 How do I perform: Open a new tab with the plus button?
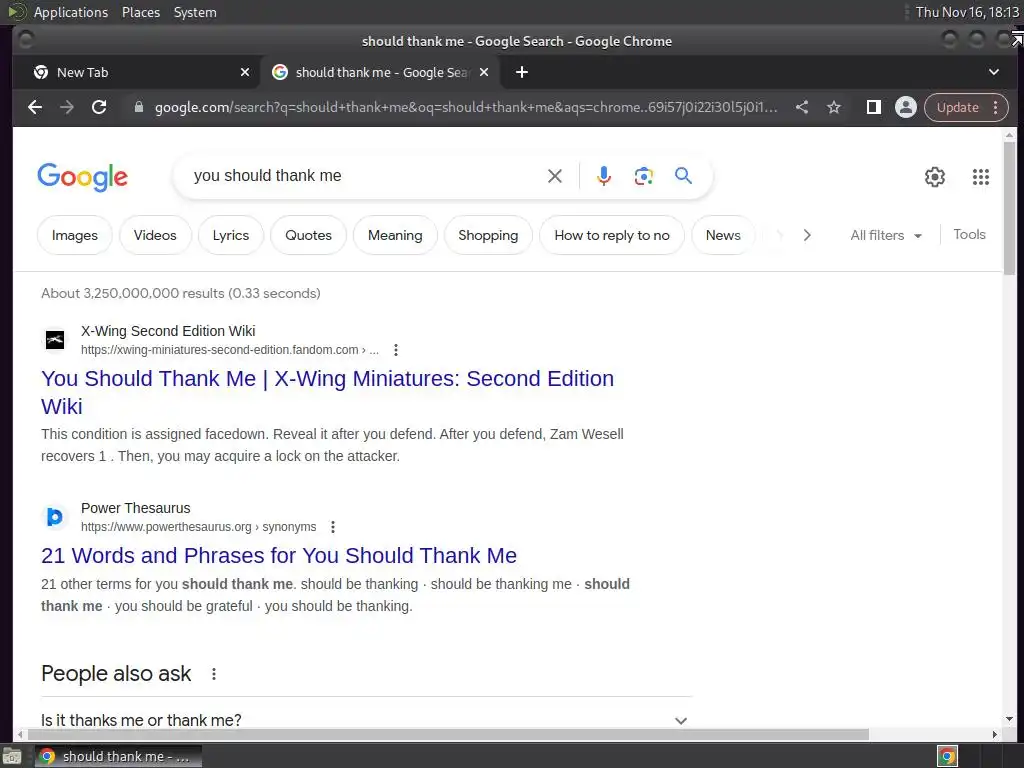[522, 72]
